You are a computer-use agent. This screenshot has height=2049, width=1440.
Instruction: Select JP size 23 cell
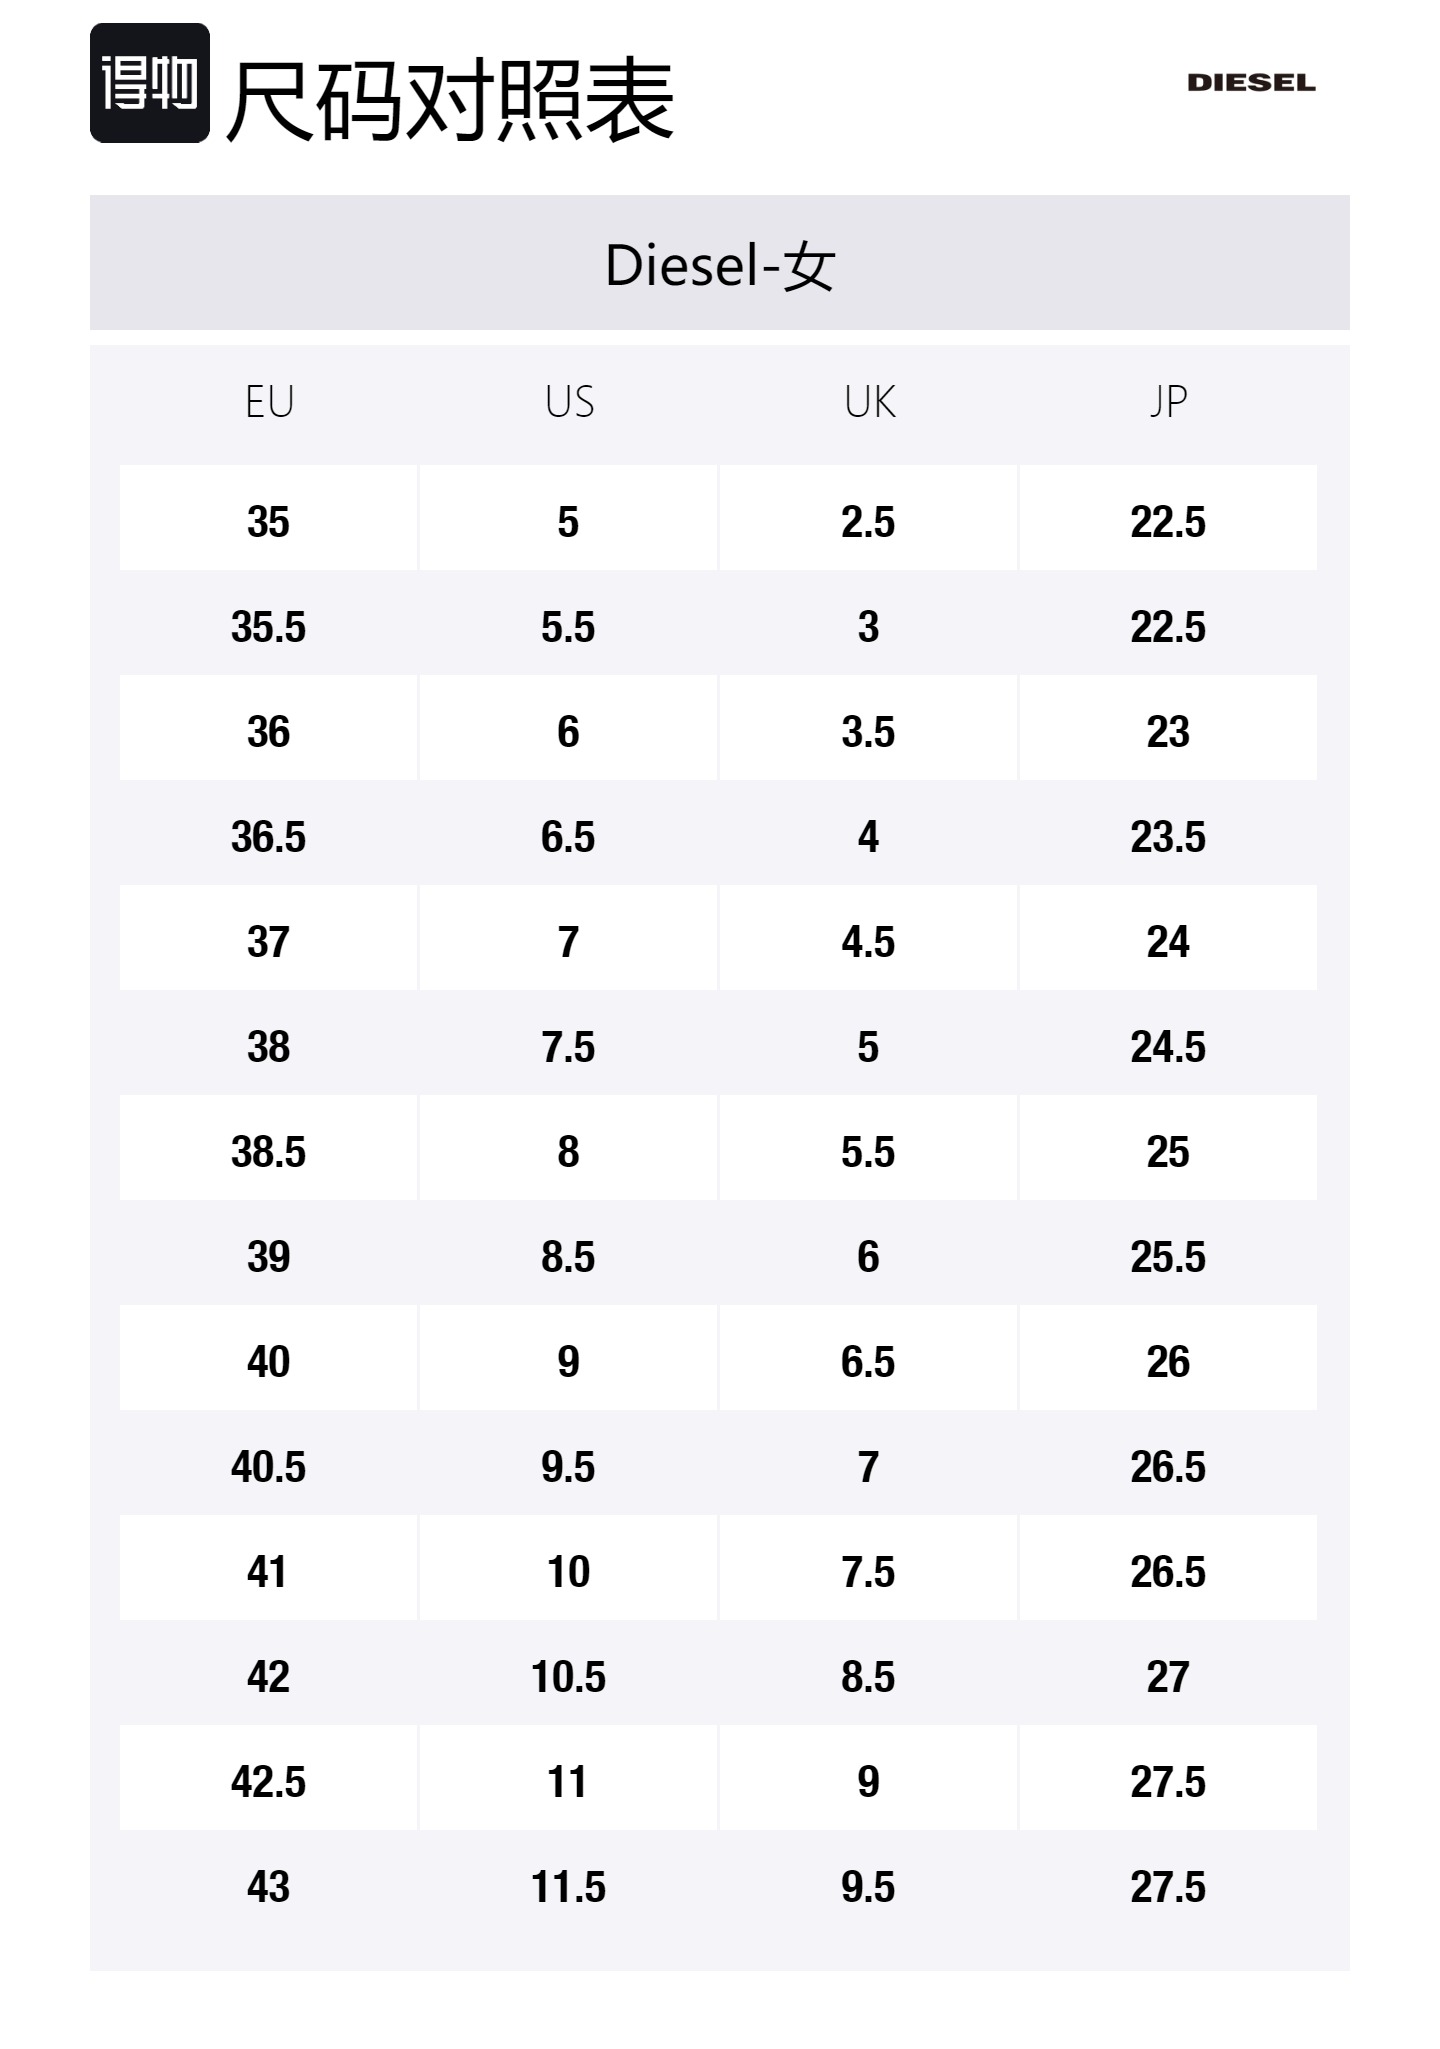pyautogui.click(x=1168, y=732)
